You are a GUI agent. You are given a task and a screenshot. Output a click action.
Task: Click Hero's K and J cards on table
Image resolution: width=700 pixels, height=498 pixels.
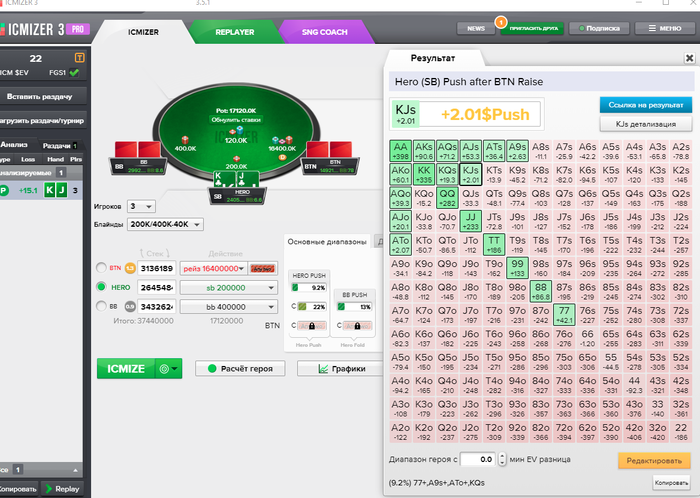coord(236,179)
